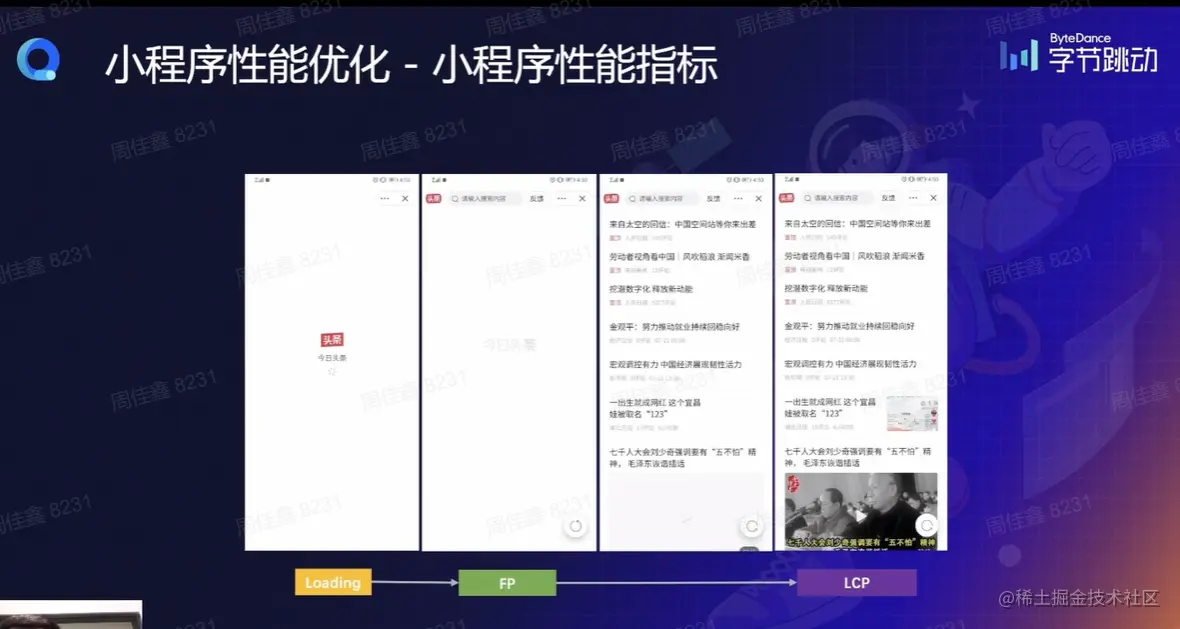Click the loading spinner below 今日头条 on the splash screen
The width and height of the screenshot is (1180, 629).
tap(332, 371)
